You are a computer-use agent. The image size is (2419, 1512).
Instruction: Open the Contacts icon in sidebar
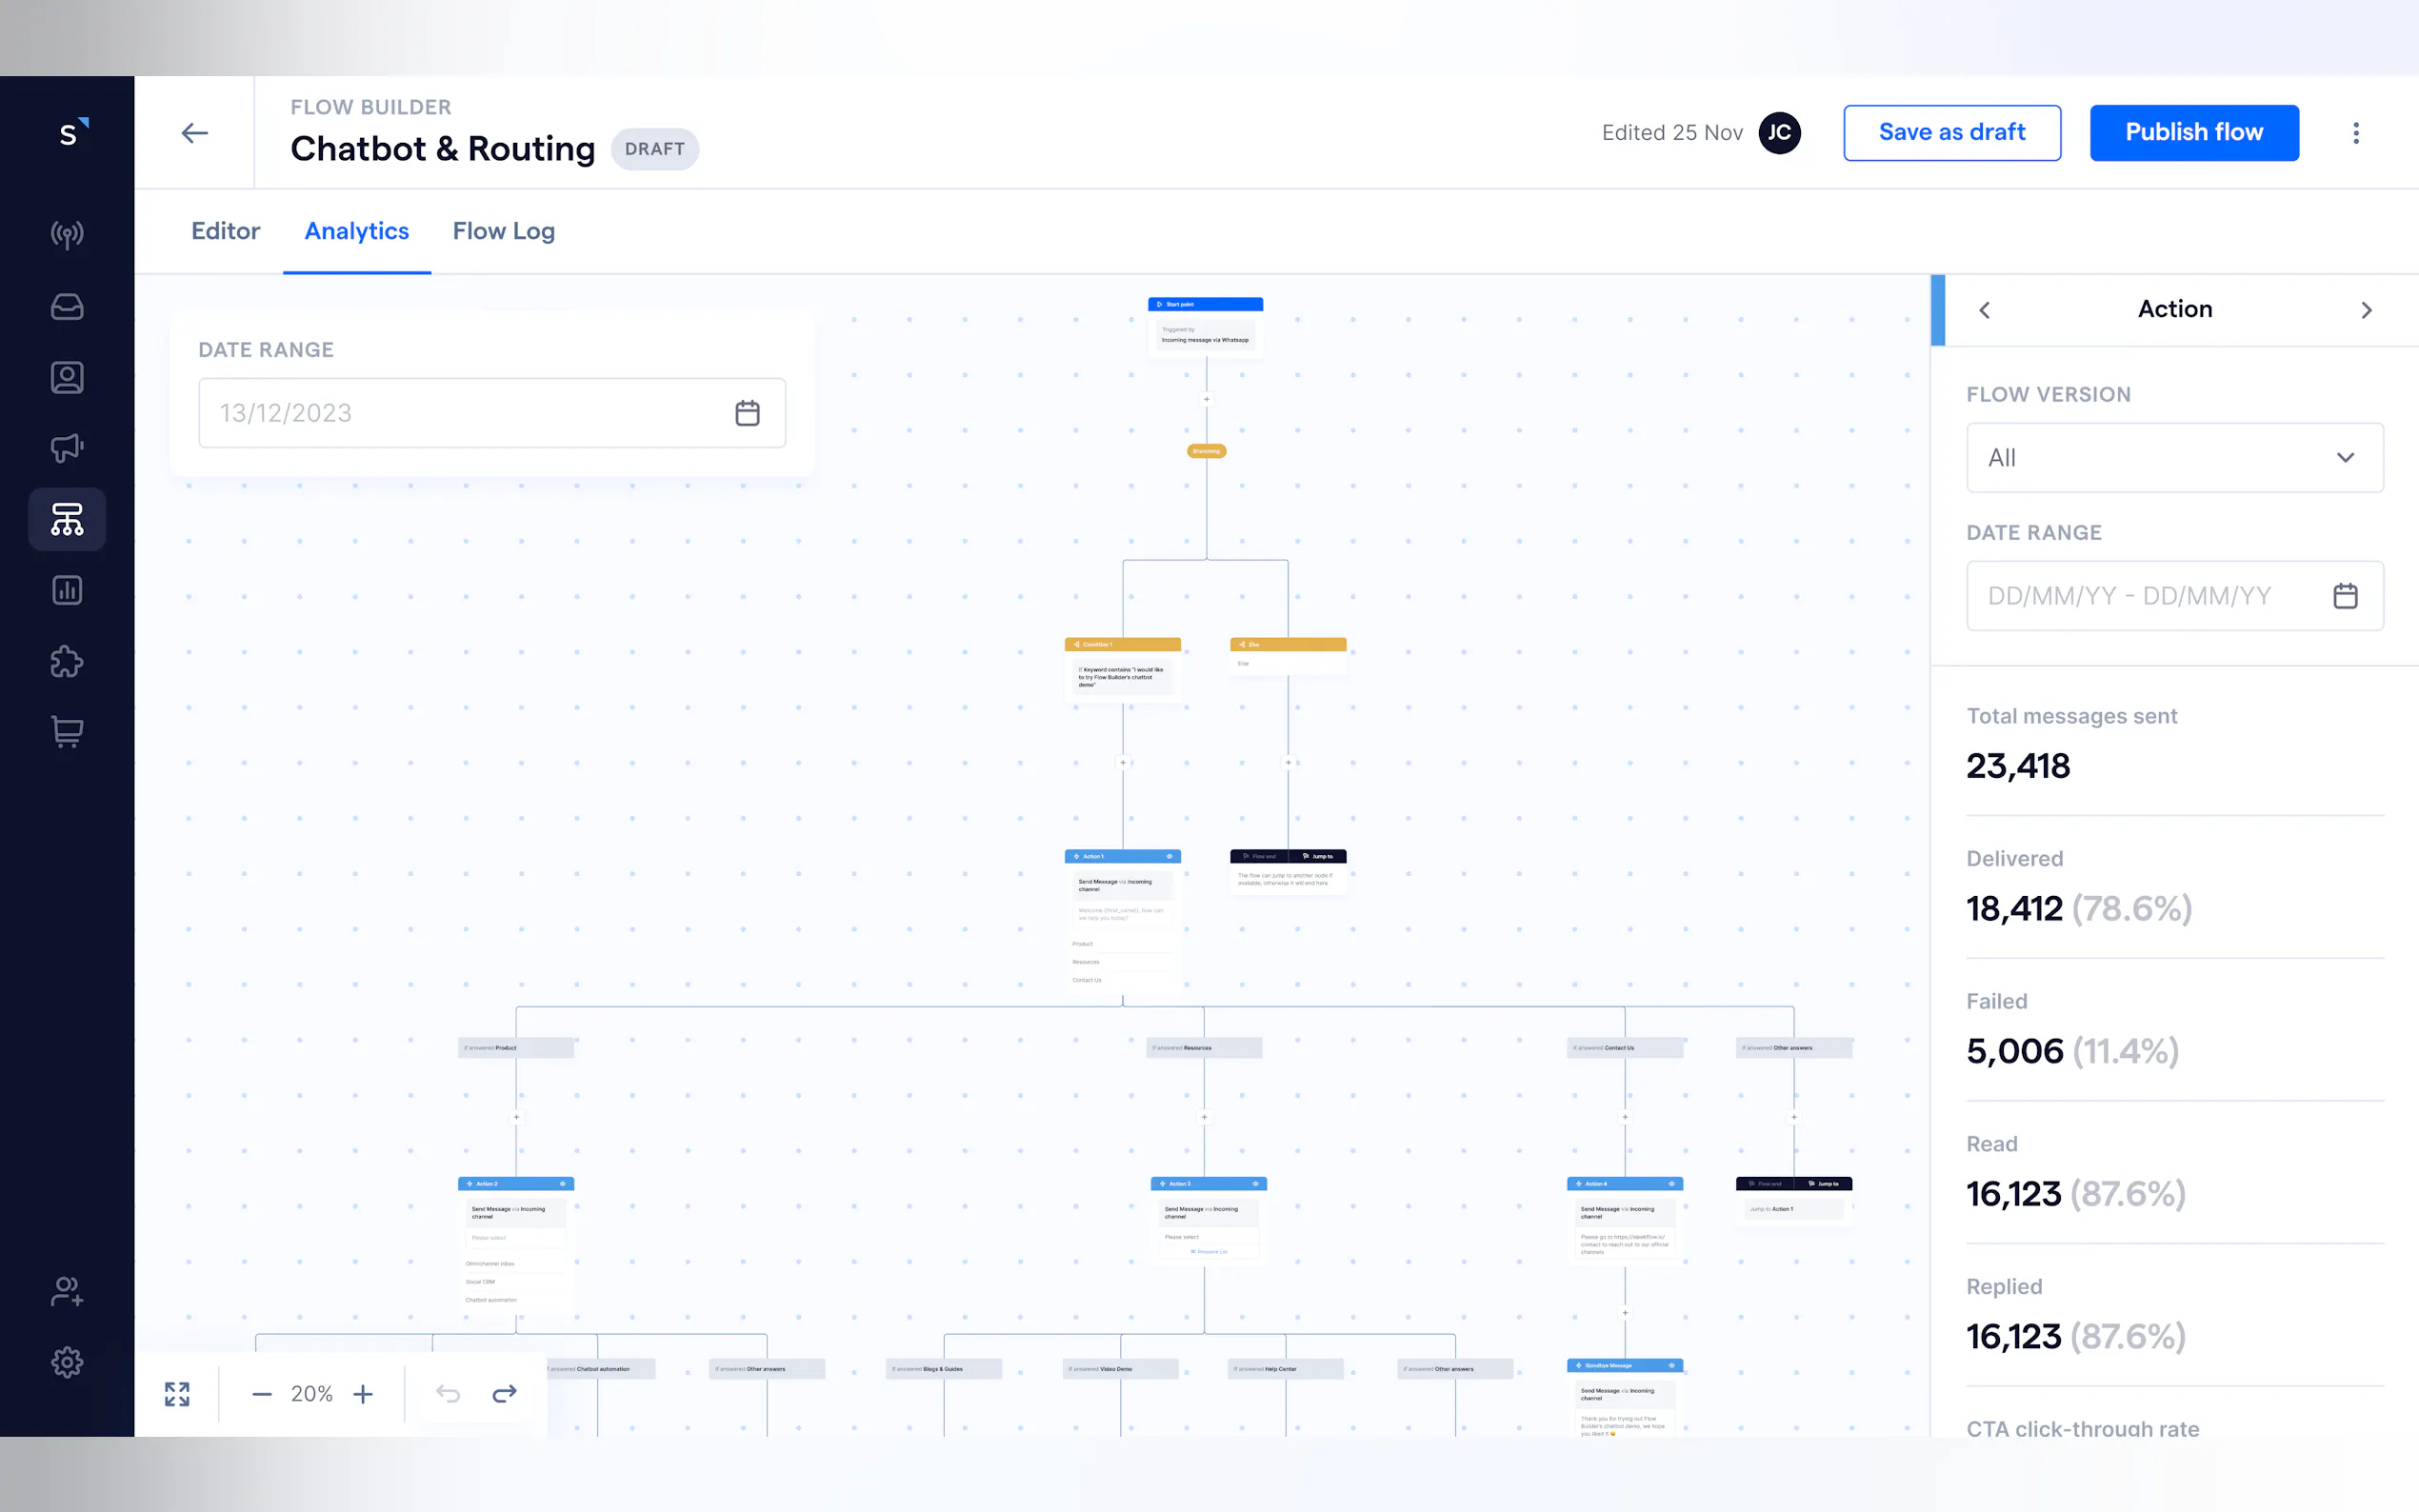click(x=67, y=377)
